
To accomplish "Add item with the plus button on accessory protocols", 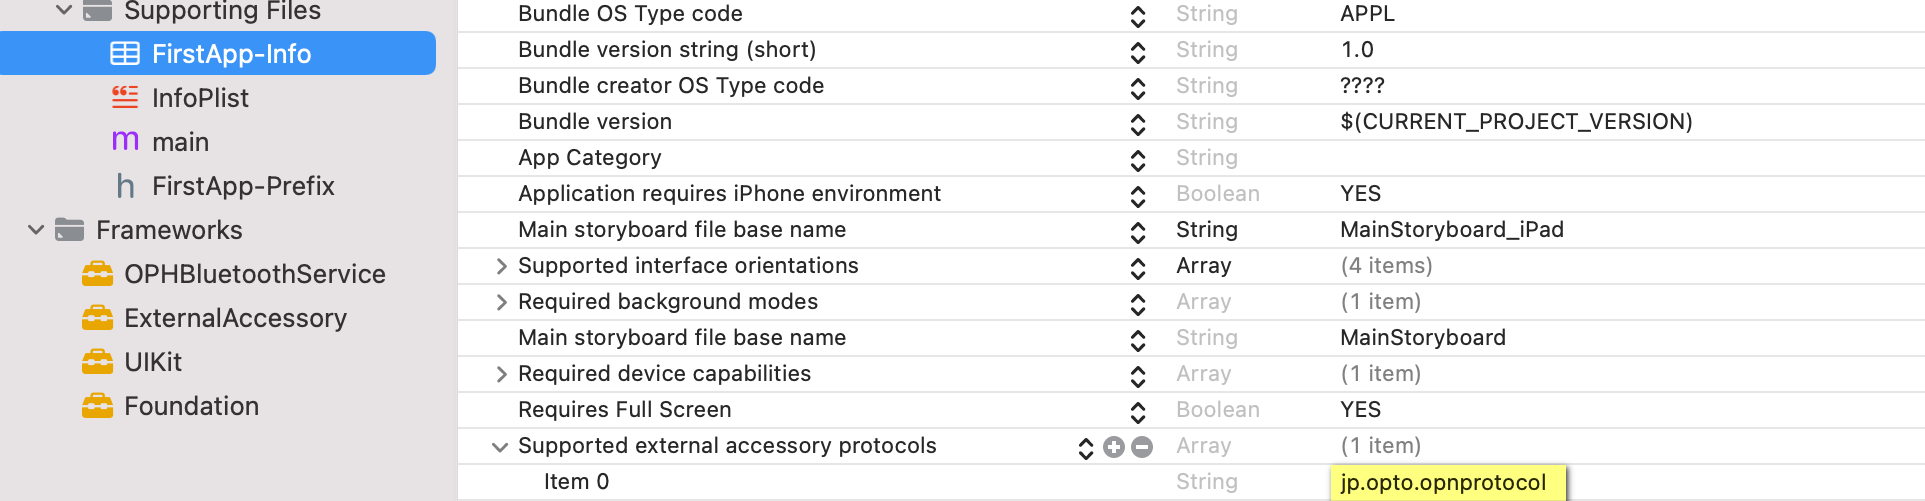I will point(1114,447).
